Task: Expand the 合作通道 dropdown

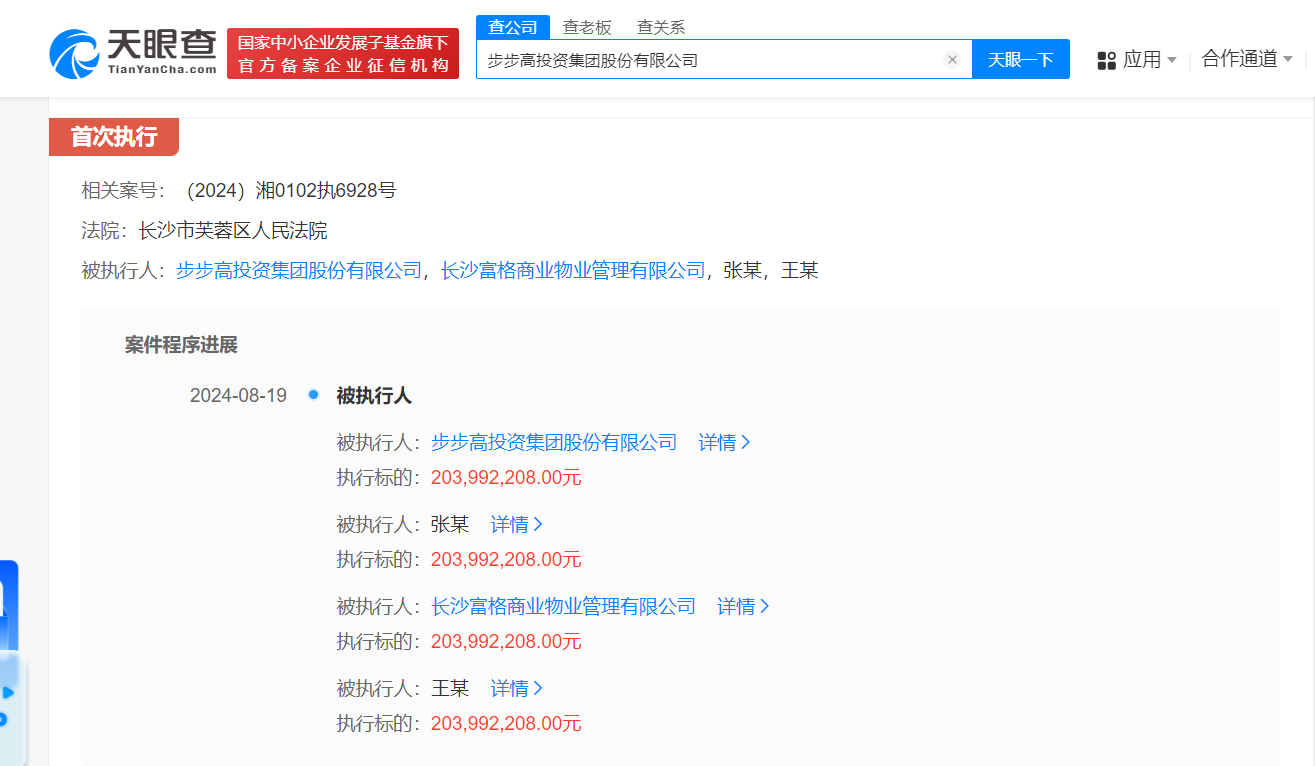Action: (1247, 59)
